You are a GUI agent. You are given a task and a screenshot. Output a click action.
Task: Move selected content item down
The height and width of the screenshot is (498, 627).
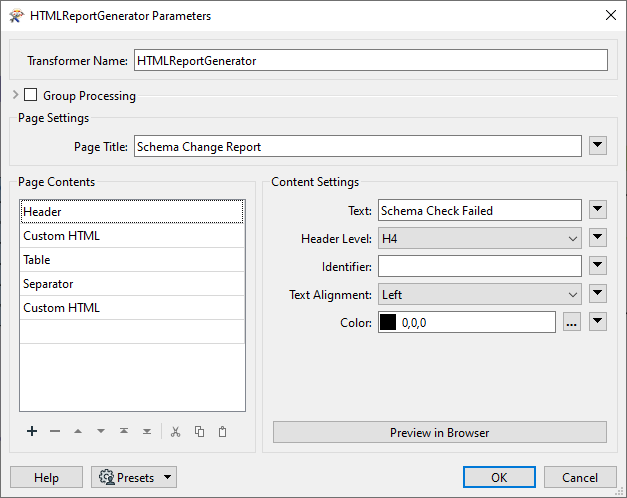101,431
